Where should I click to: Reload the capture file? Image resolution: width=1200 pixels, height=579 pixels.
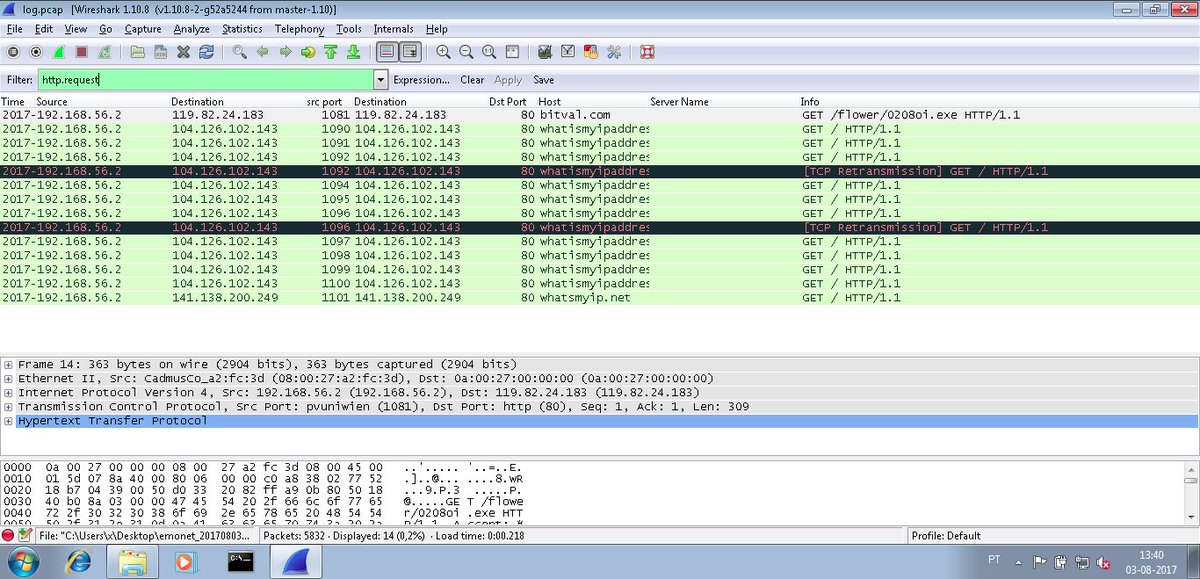coord(205,51)
